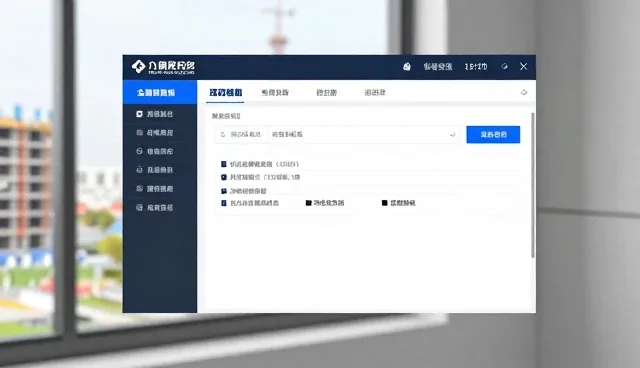640x368 pixels.
Task: Click the icon of the first sidebar item below the header
Action: [x=139, y=114]
